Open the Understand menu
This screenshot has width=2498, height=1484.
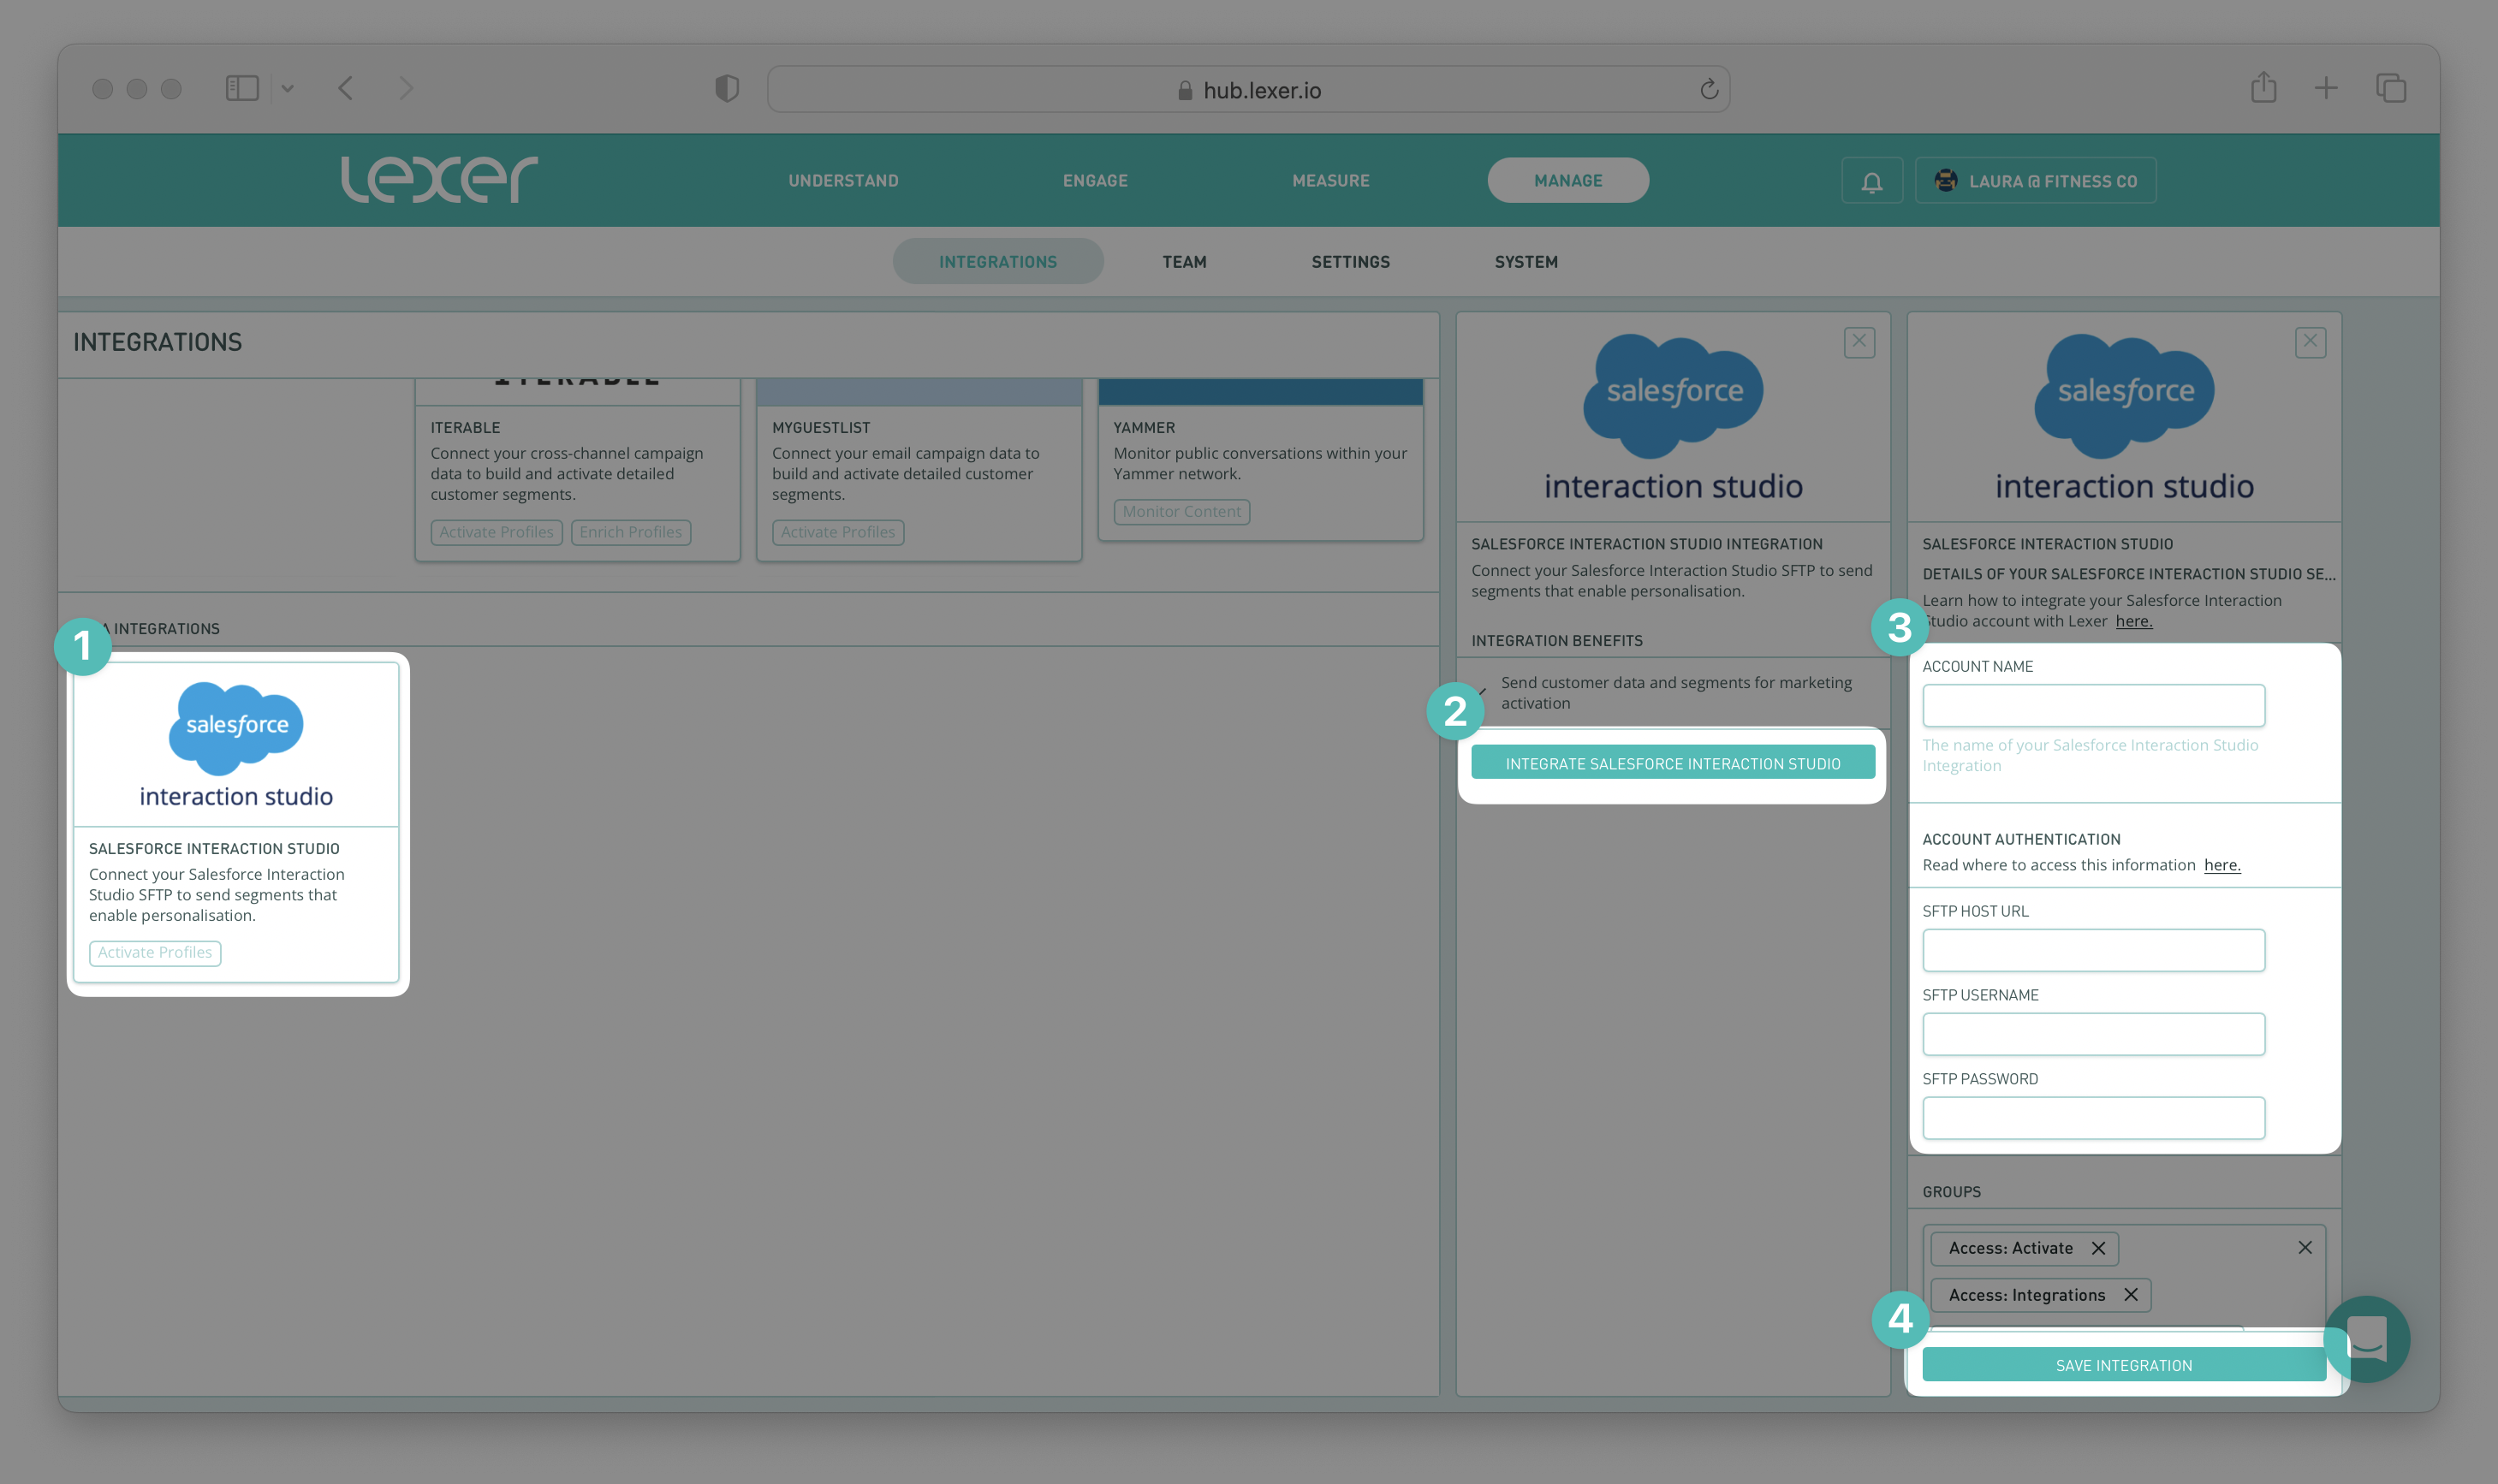(843, 181)
